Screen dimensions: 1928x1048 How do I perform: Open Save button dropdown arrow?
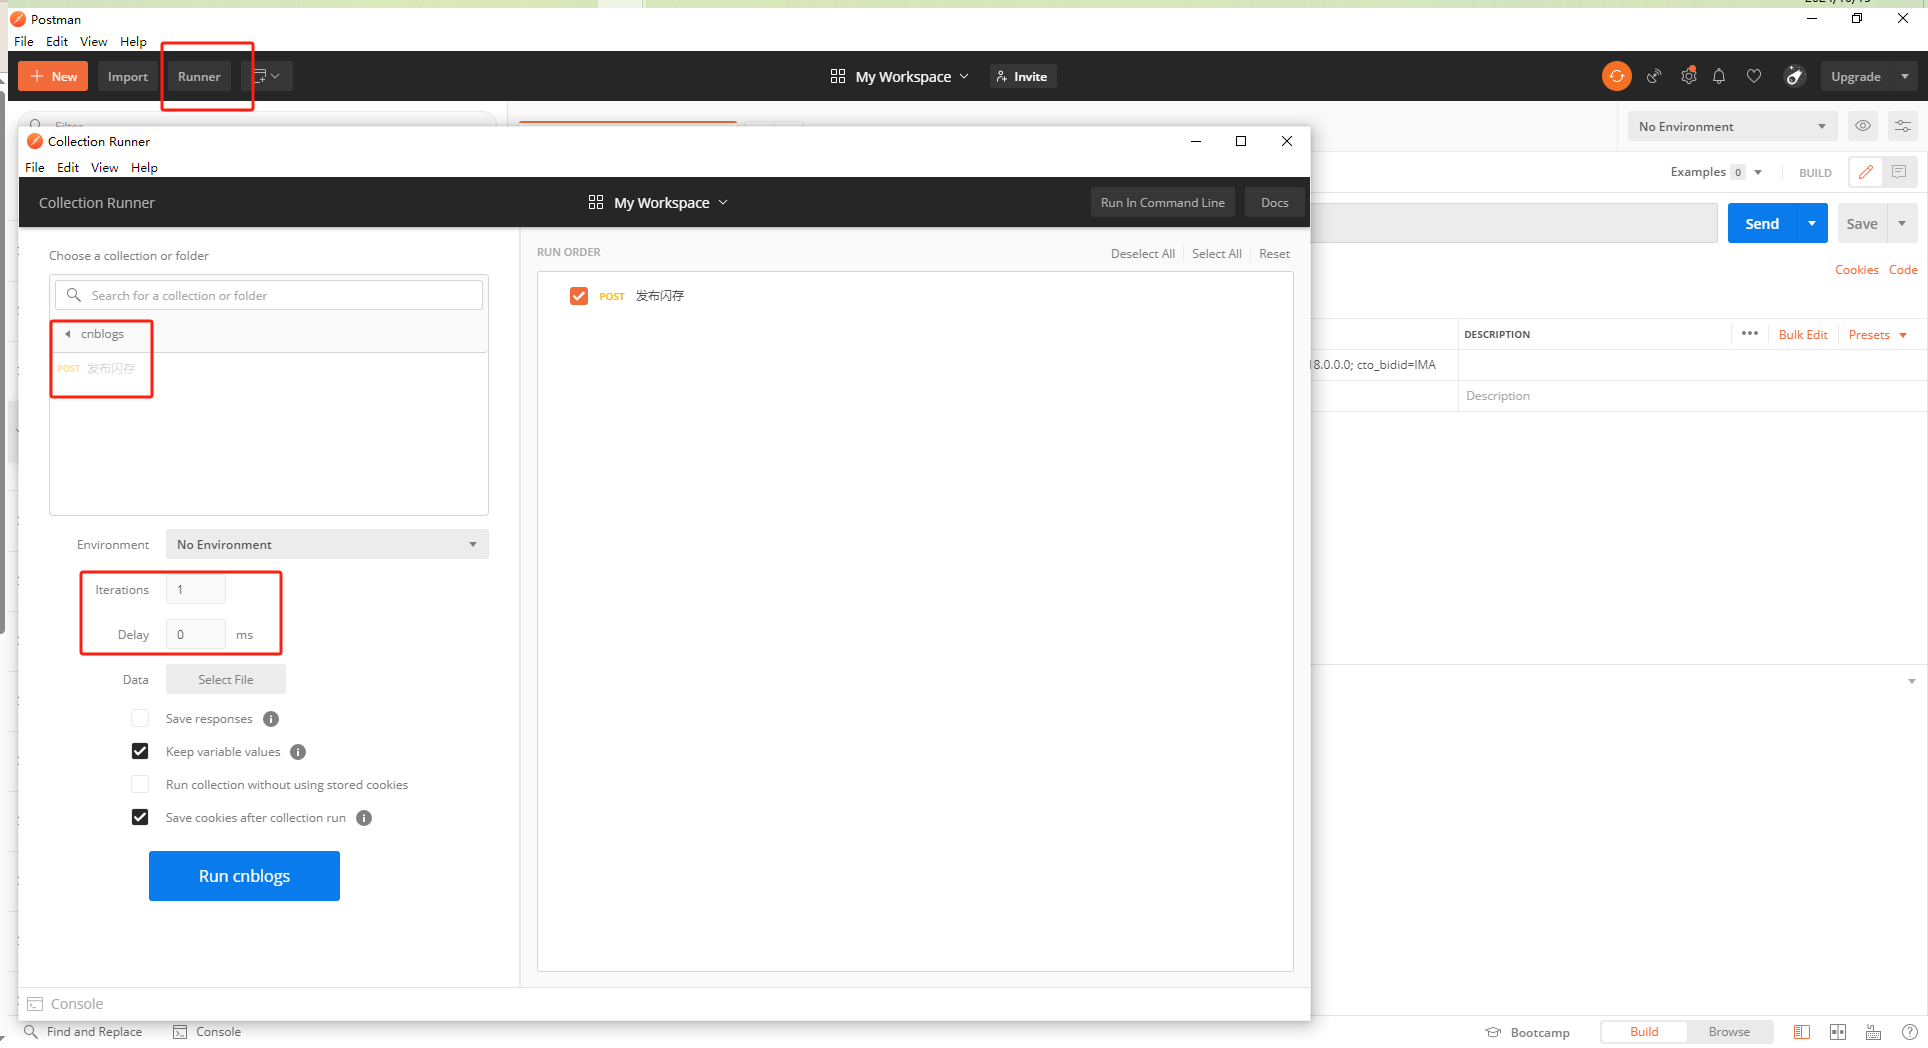(1902, 223)
